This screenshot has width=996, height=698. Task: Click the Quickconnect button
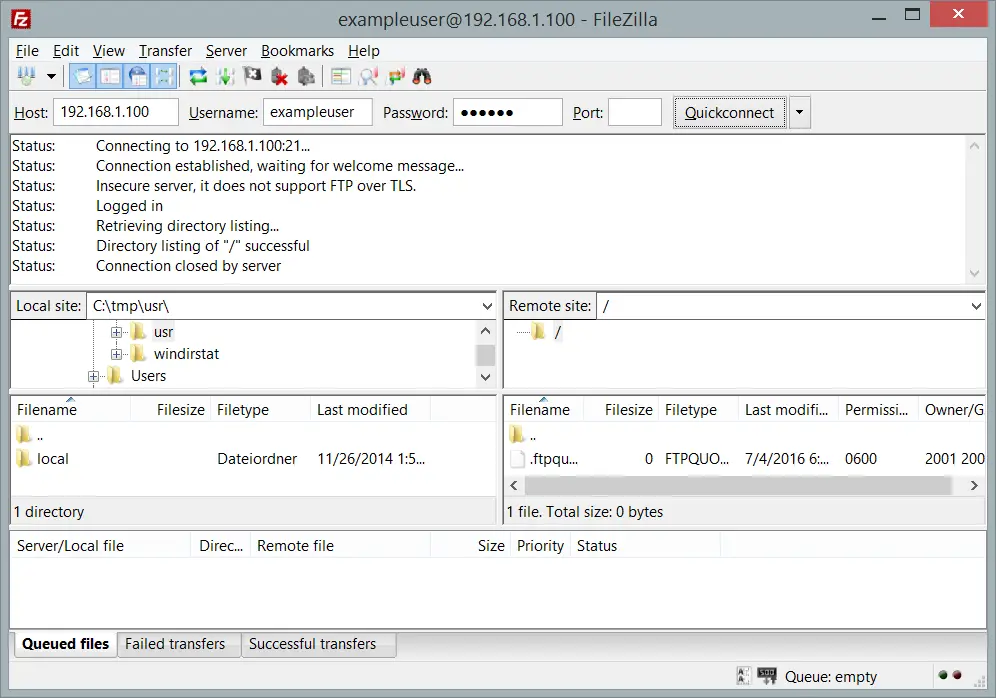(729, 112)
